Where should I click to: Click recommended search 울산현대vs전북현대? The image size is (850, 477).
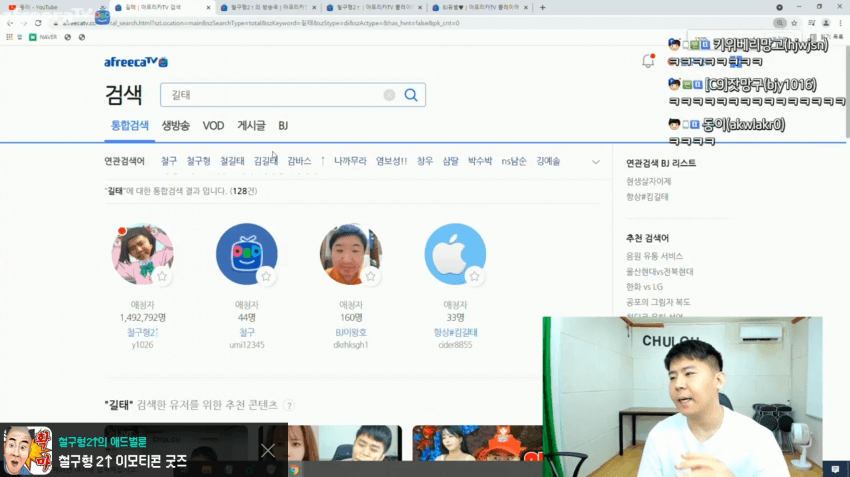pyautogui.click(x=660, y=271)
